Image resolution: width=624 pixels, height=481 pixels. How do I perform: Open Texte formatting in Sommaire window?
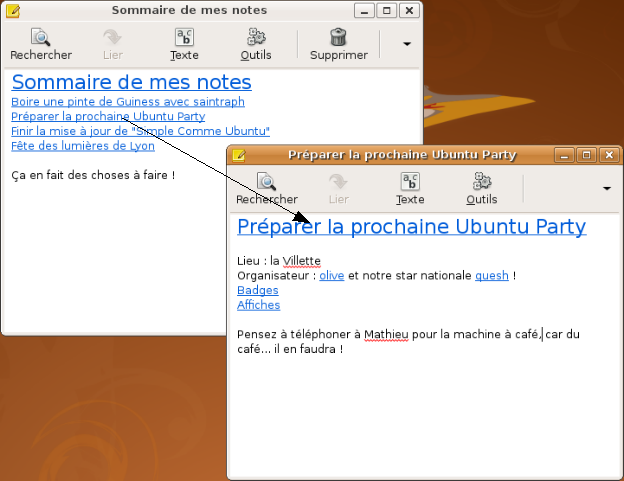[184, 39]
